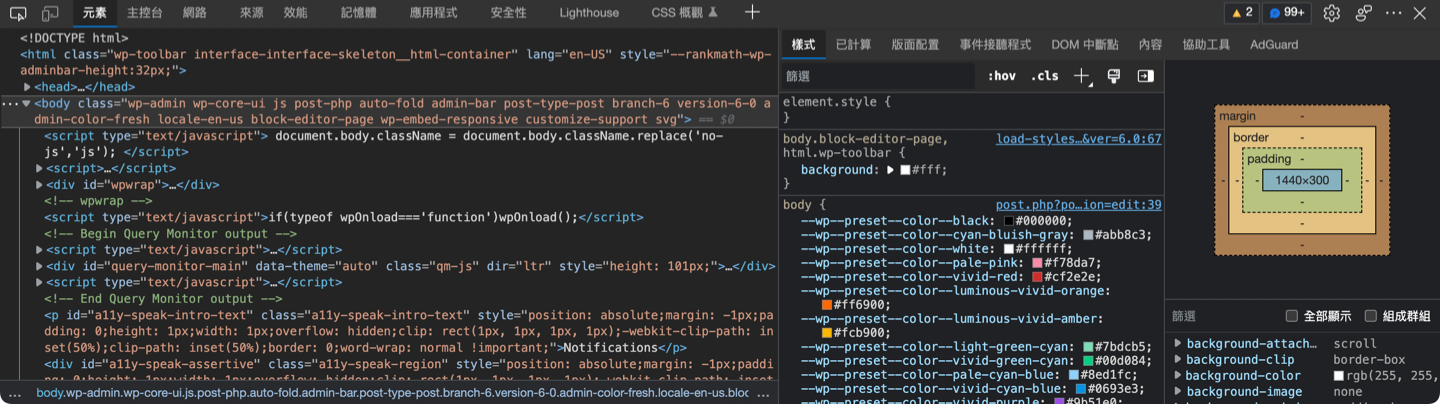This screenshot has height=404, width=1440.
Task: Toggle the computed styles sidebar icon
Action: [x=1145, y=76]
